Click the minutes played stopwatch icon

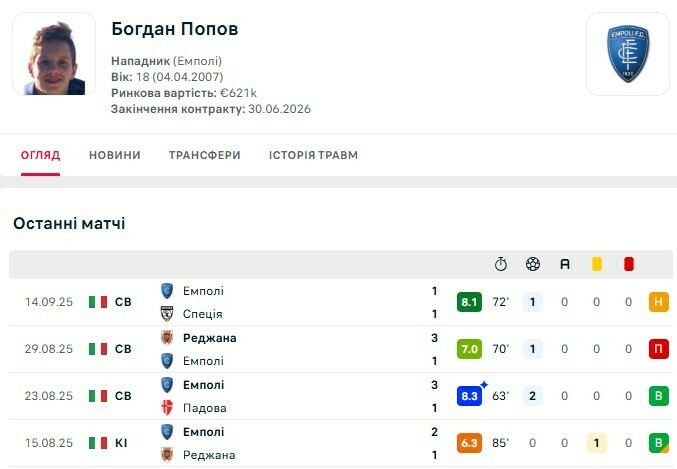point(501,264)
